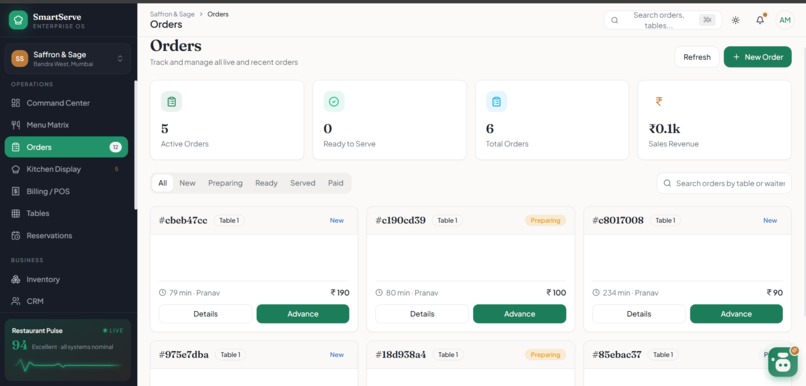Image resolution: width=806 pixels, height=386 pixels.
Task: Click the Reservations calendar icon
Action: click(x=16, y=235)
